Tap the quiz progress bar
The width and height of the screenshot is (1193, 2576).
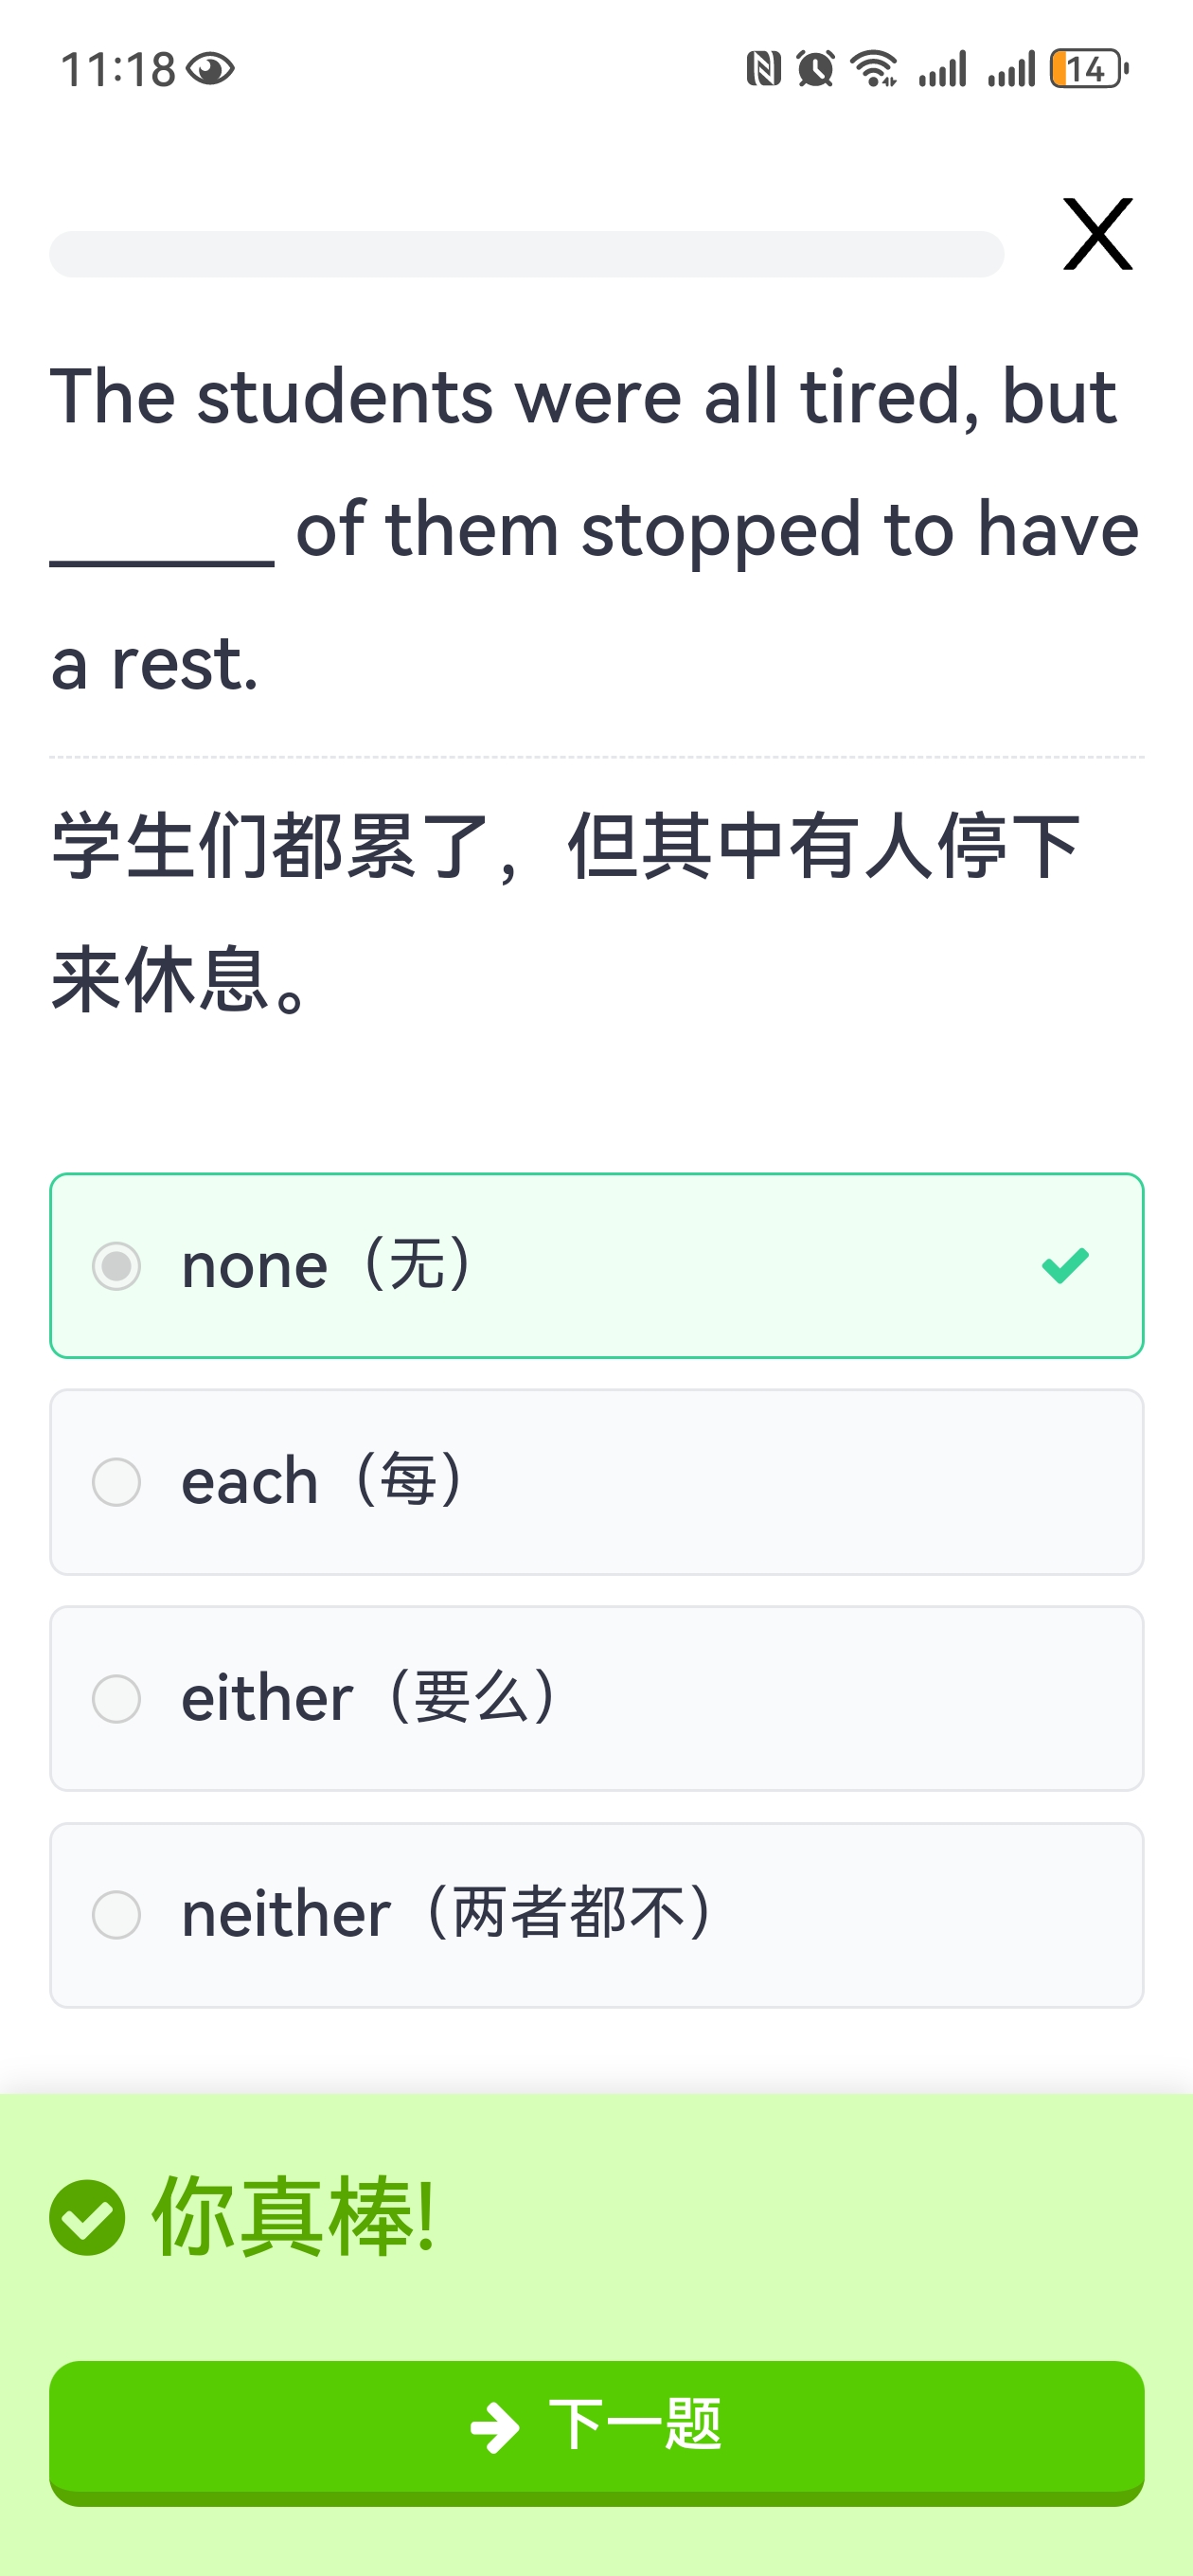[x=526, y=254]
